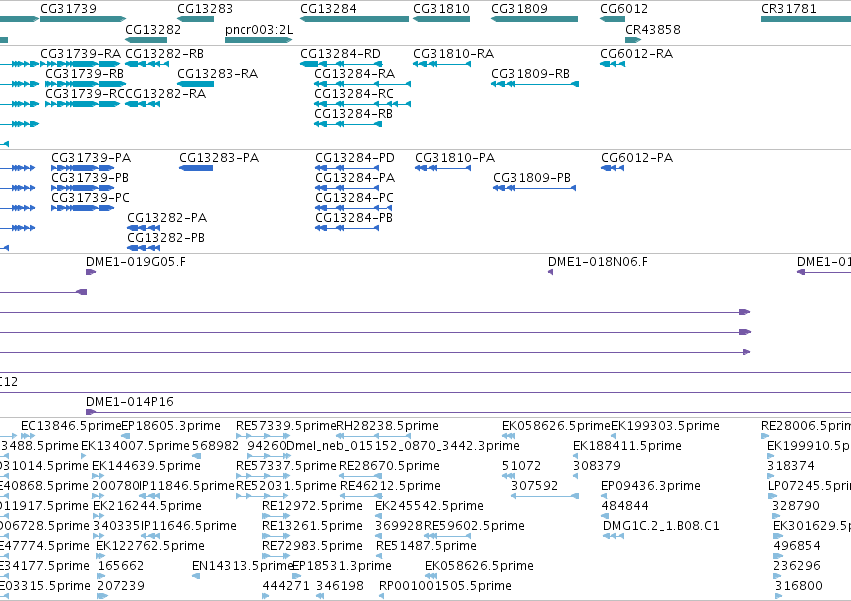Select the CG13282-PA protein label
Screen dimensions: 851x601
click(x=167, y=218)
